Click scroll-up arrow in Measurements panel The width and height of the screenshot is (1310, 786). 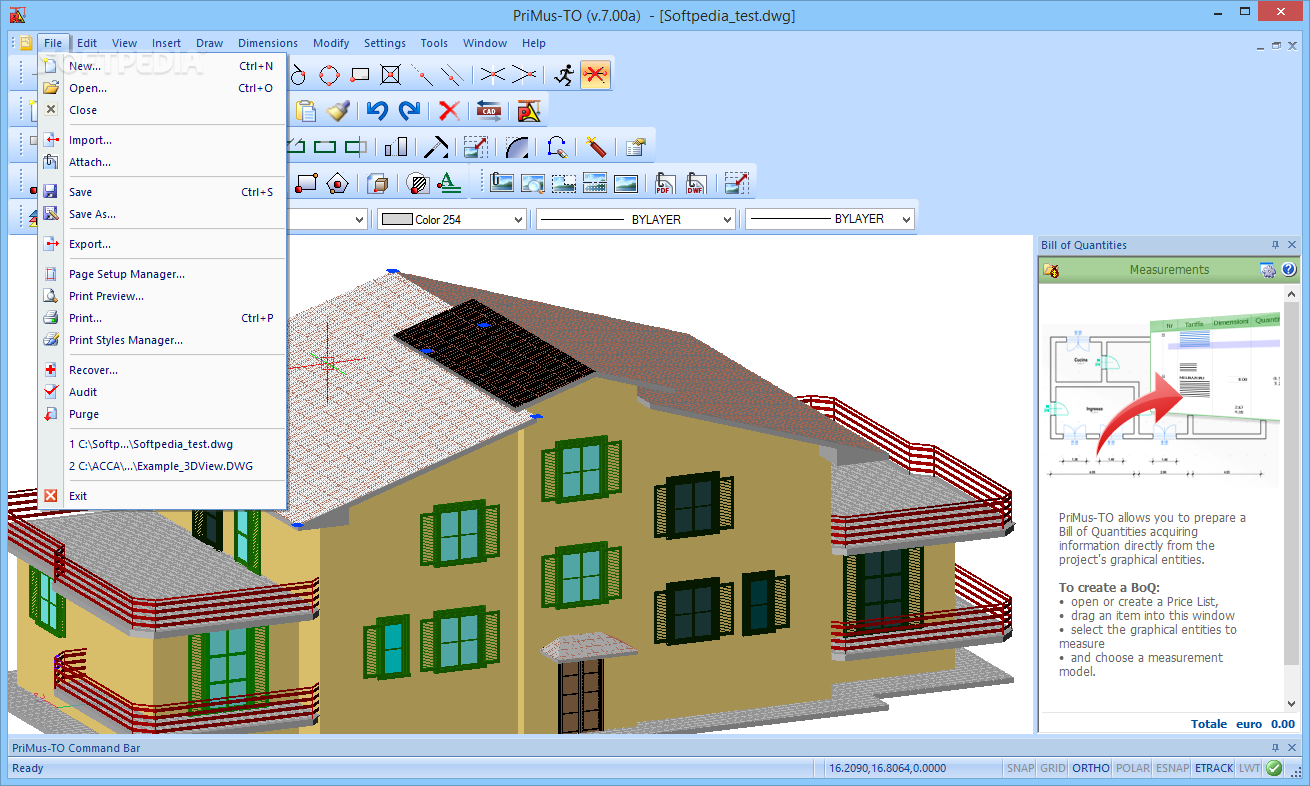pyautogui.click(x=1291, y=293)
